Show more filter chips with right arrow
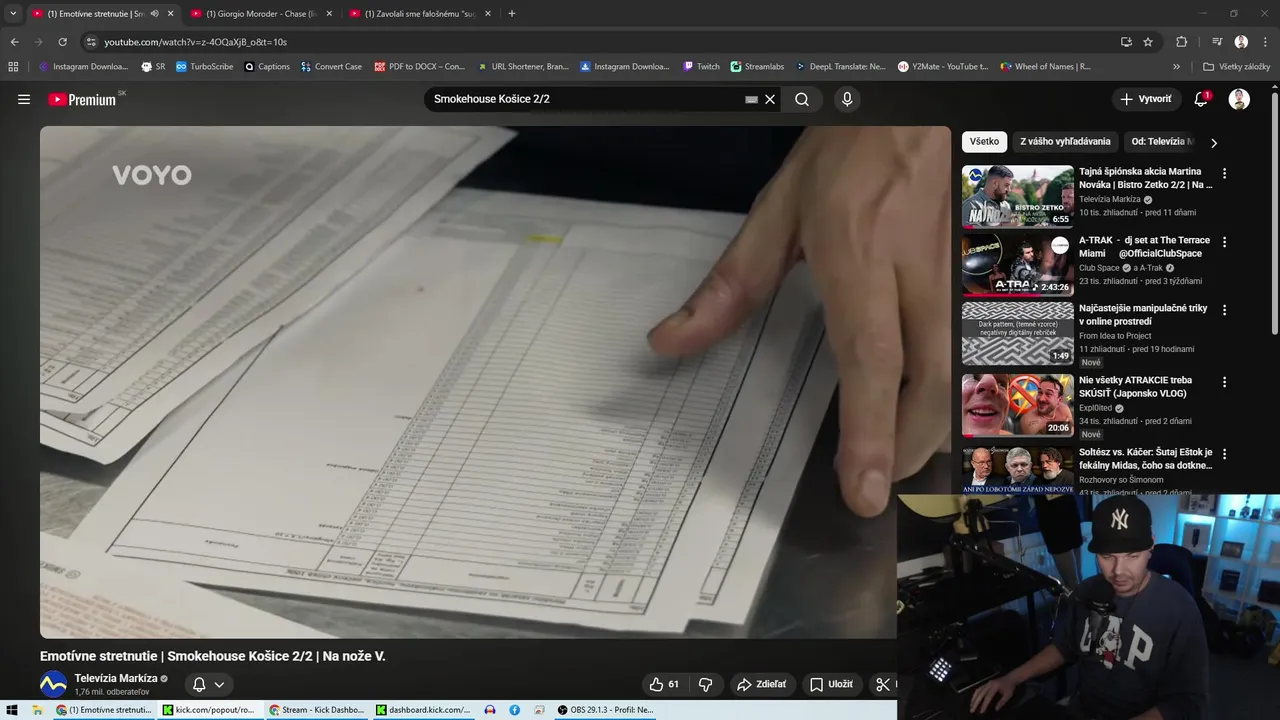 (x=1214, y=143)
